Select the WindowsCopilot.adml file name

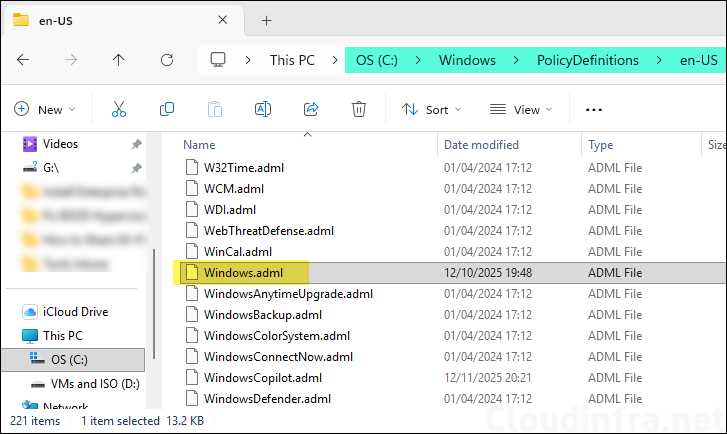(x=263, y=377)
